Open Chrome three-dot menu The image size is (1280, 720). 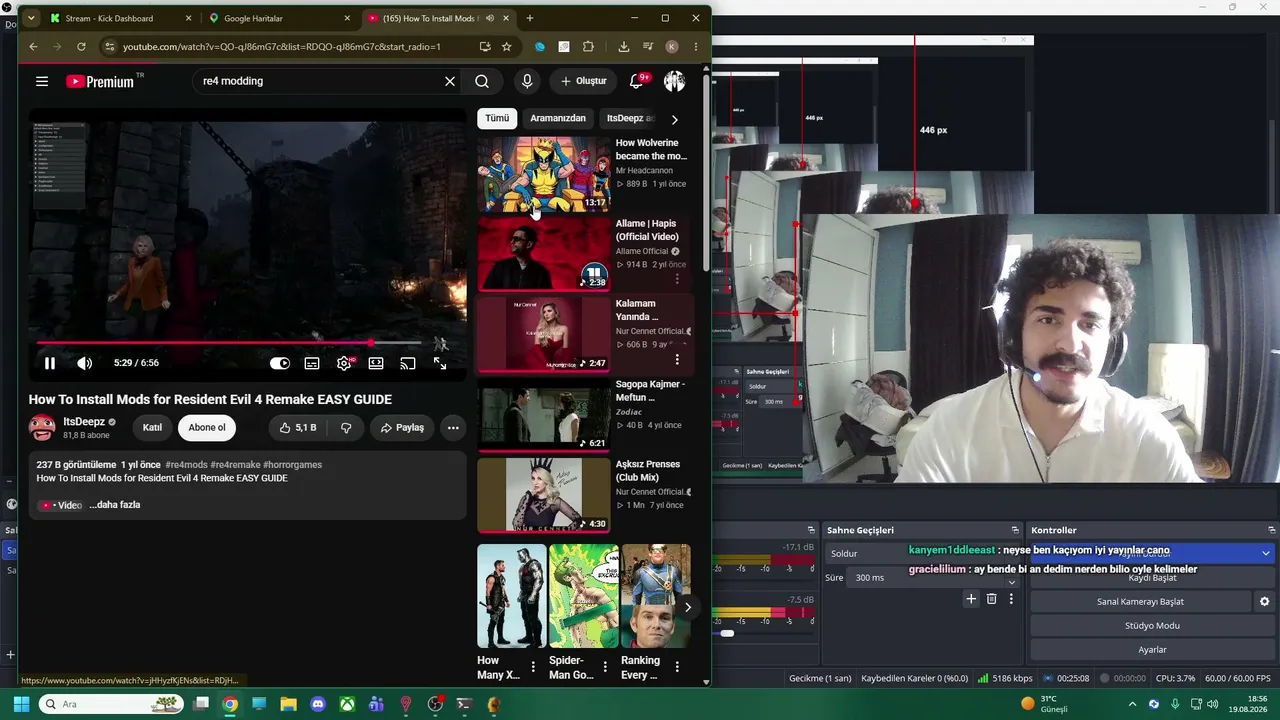[696, 46]
